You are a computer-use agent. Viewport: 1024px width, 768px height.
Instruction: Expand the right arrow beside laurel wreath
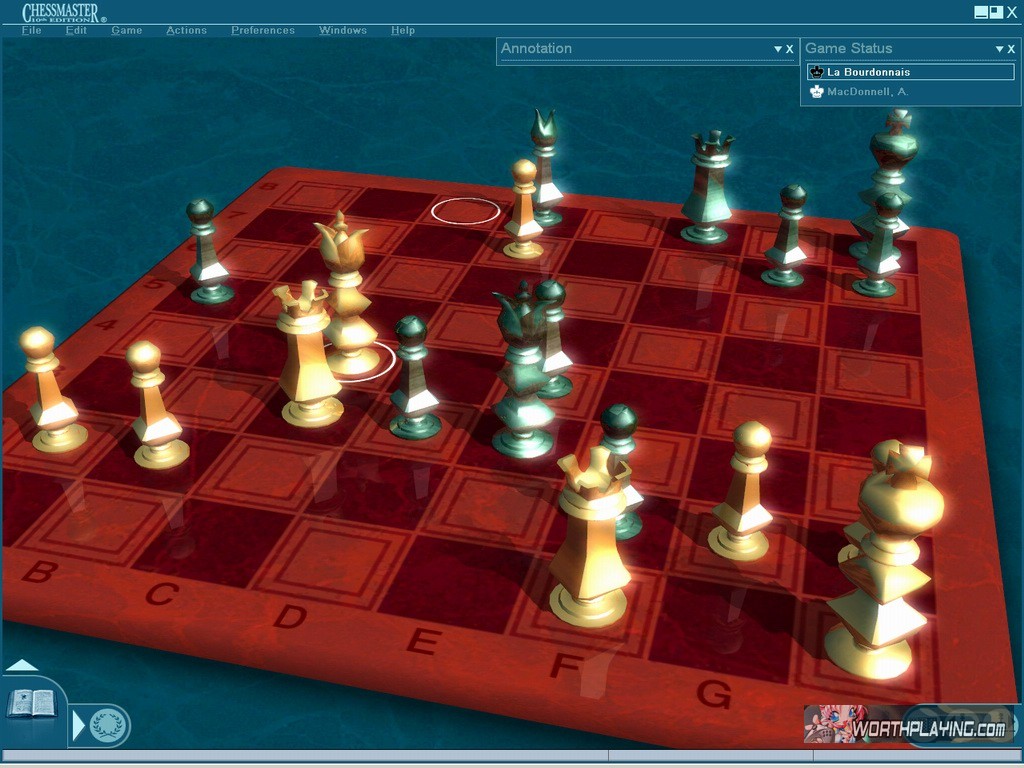click(x=79, y=724)
